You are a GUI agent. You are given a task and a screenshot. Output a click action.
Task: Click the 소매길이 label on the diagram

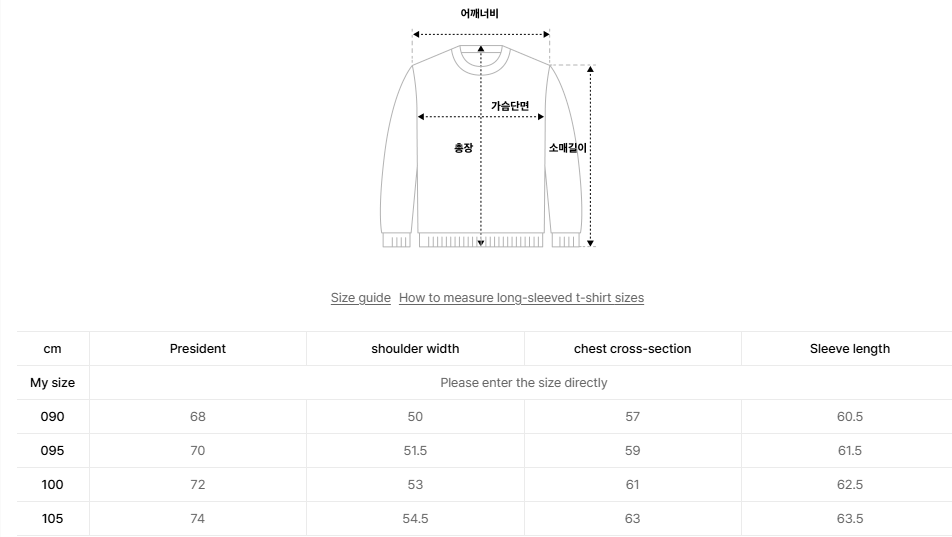tap(567, 148)
